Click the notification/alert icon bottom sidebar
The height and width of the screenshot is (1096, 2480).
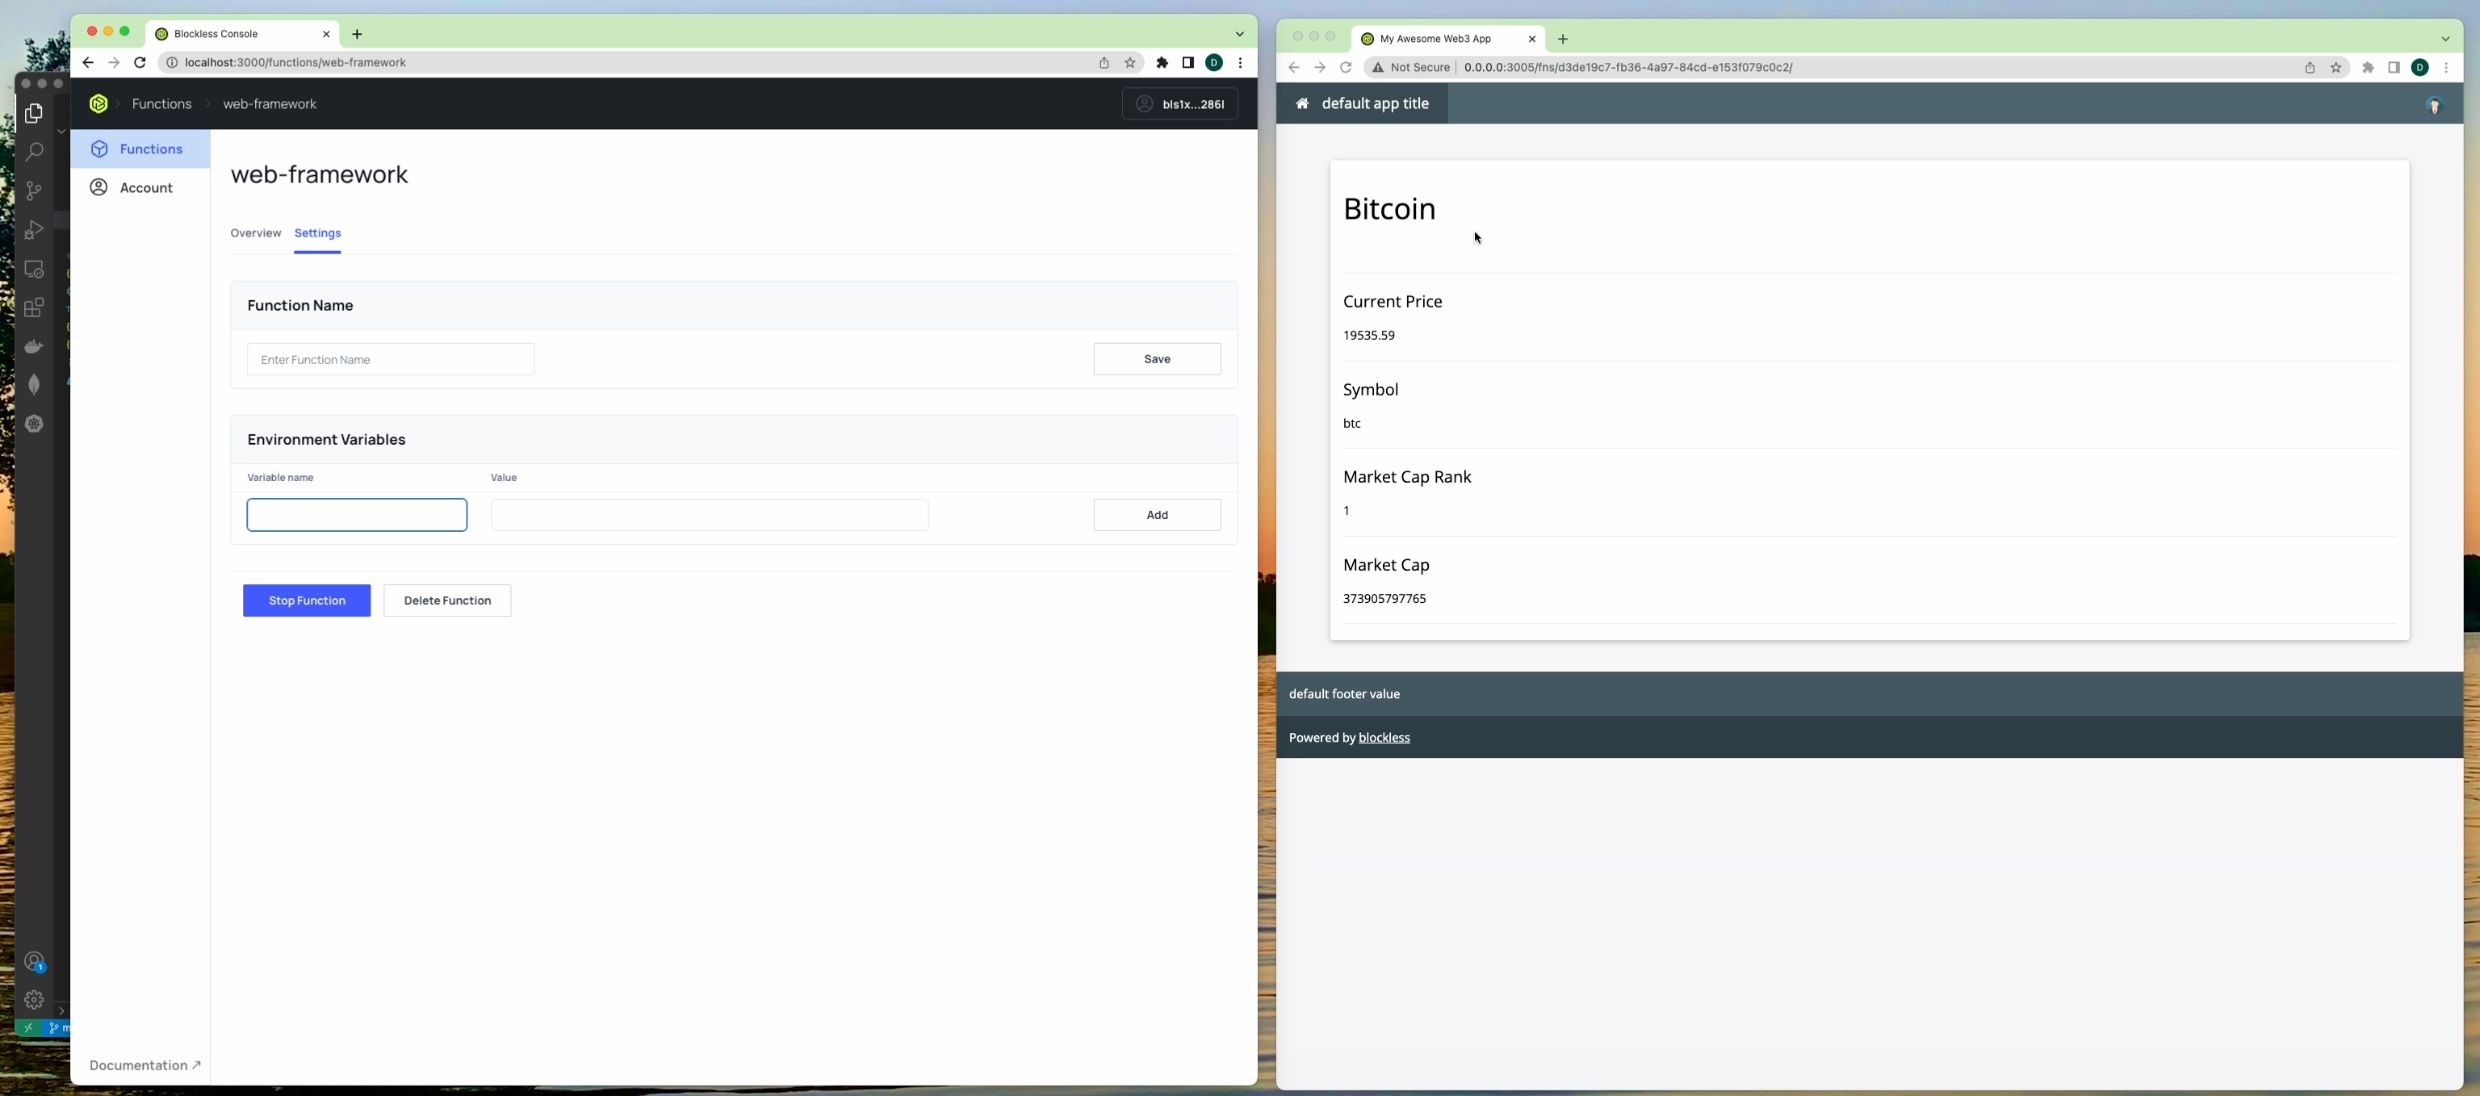tap(33, 962)
